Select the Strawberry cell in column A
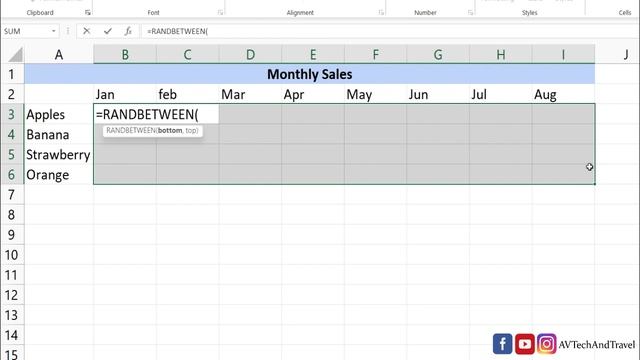 (x=58, y=155)
